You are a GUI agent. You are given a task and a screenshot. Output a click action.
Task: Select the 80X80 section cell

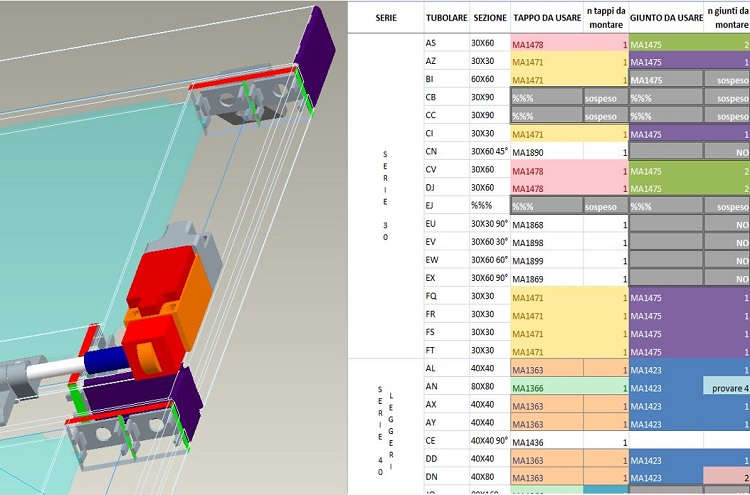(x=490, y=386)
